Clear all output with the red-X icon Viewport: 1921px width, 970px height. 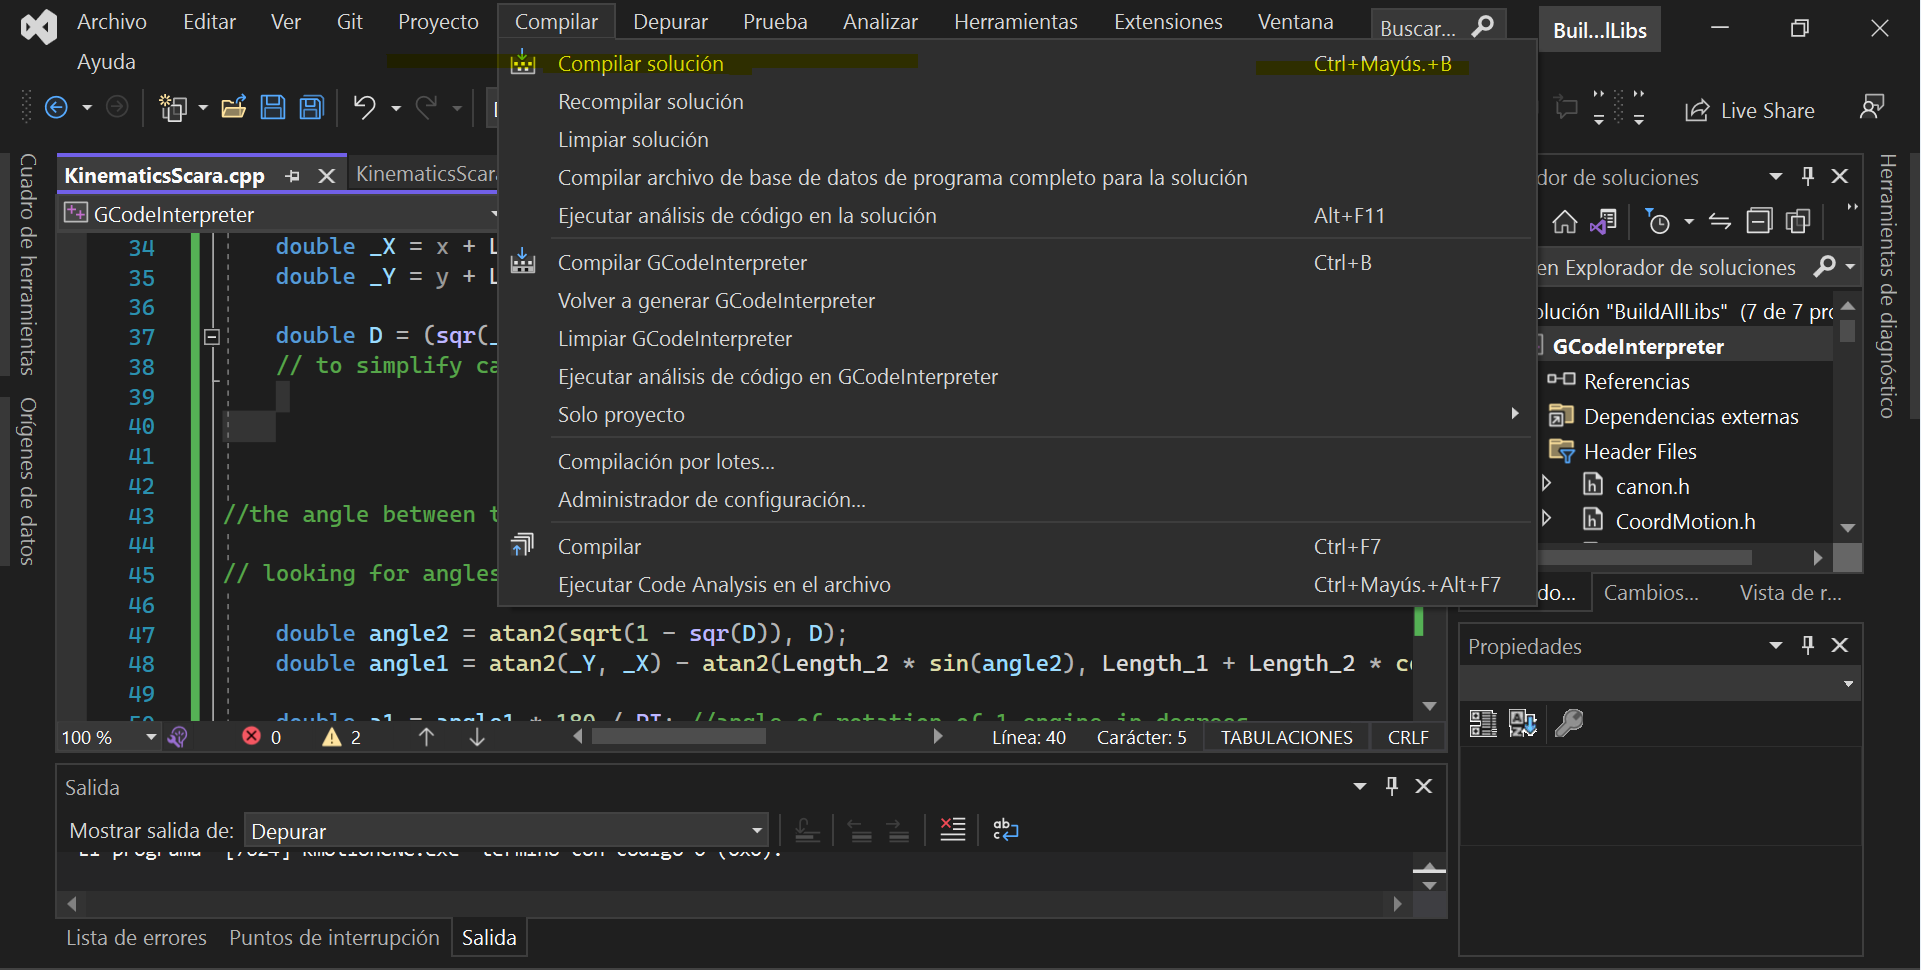coord(952,830)
